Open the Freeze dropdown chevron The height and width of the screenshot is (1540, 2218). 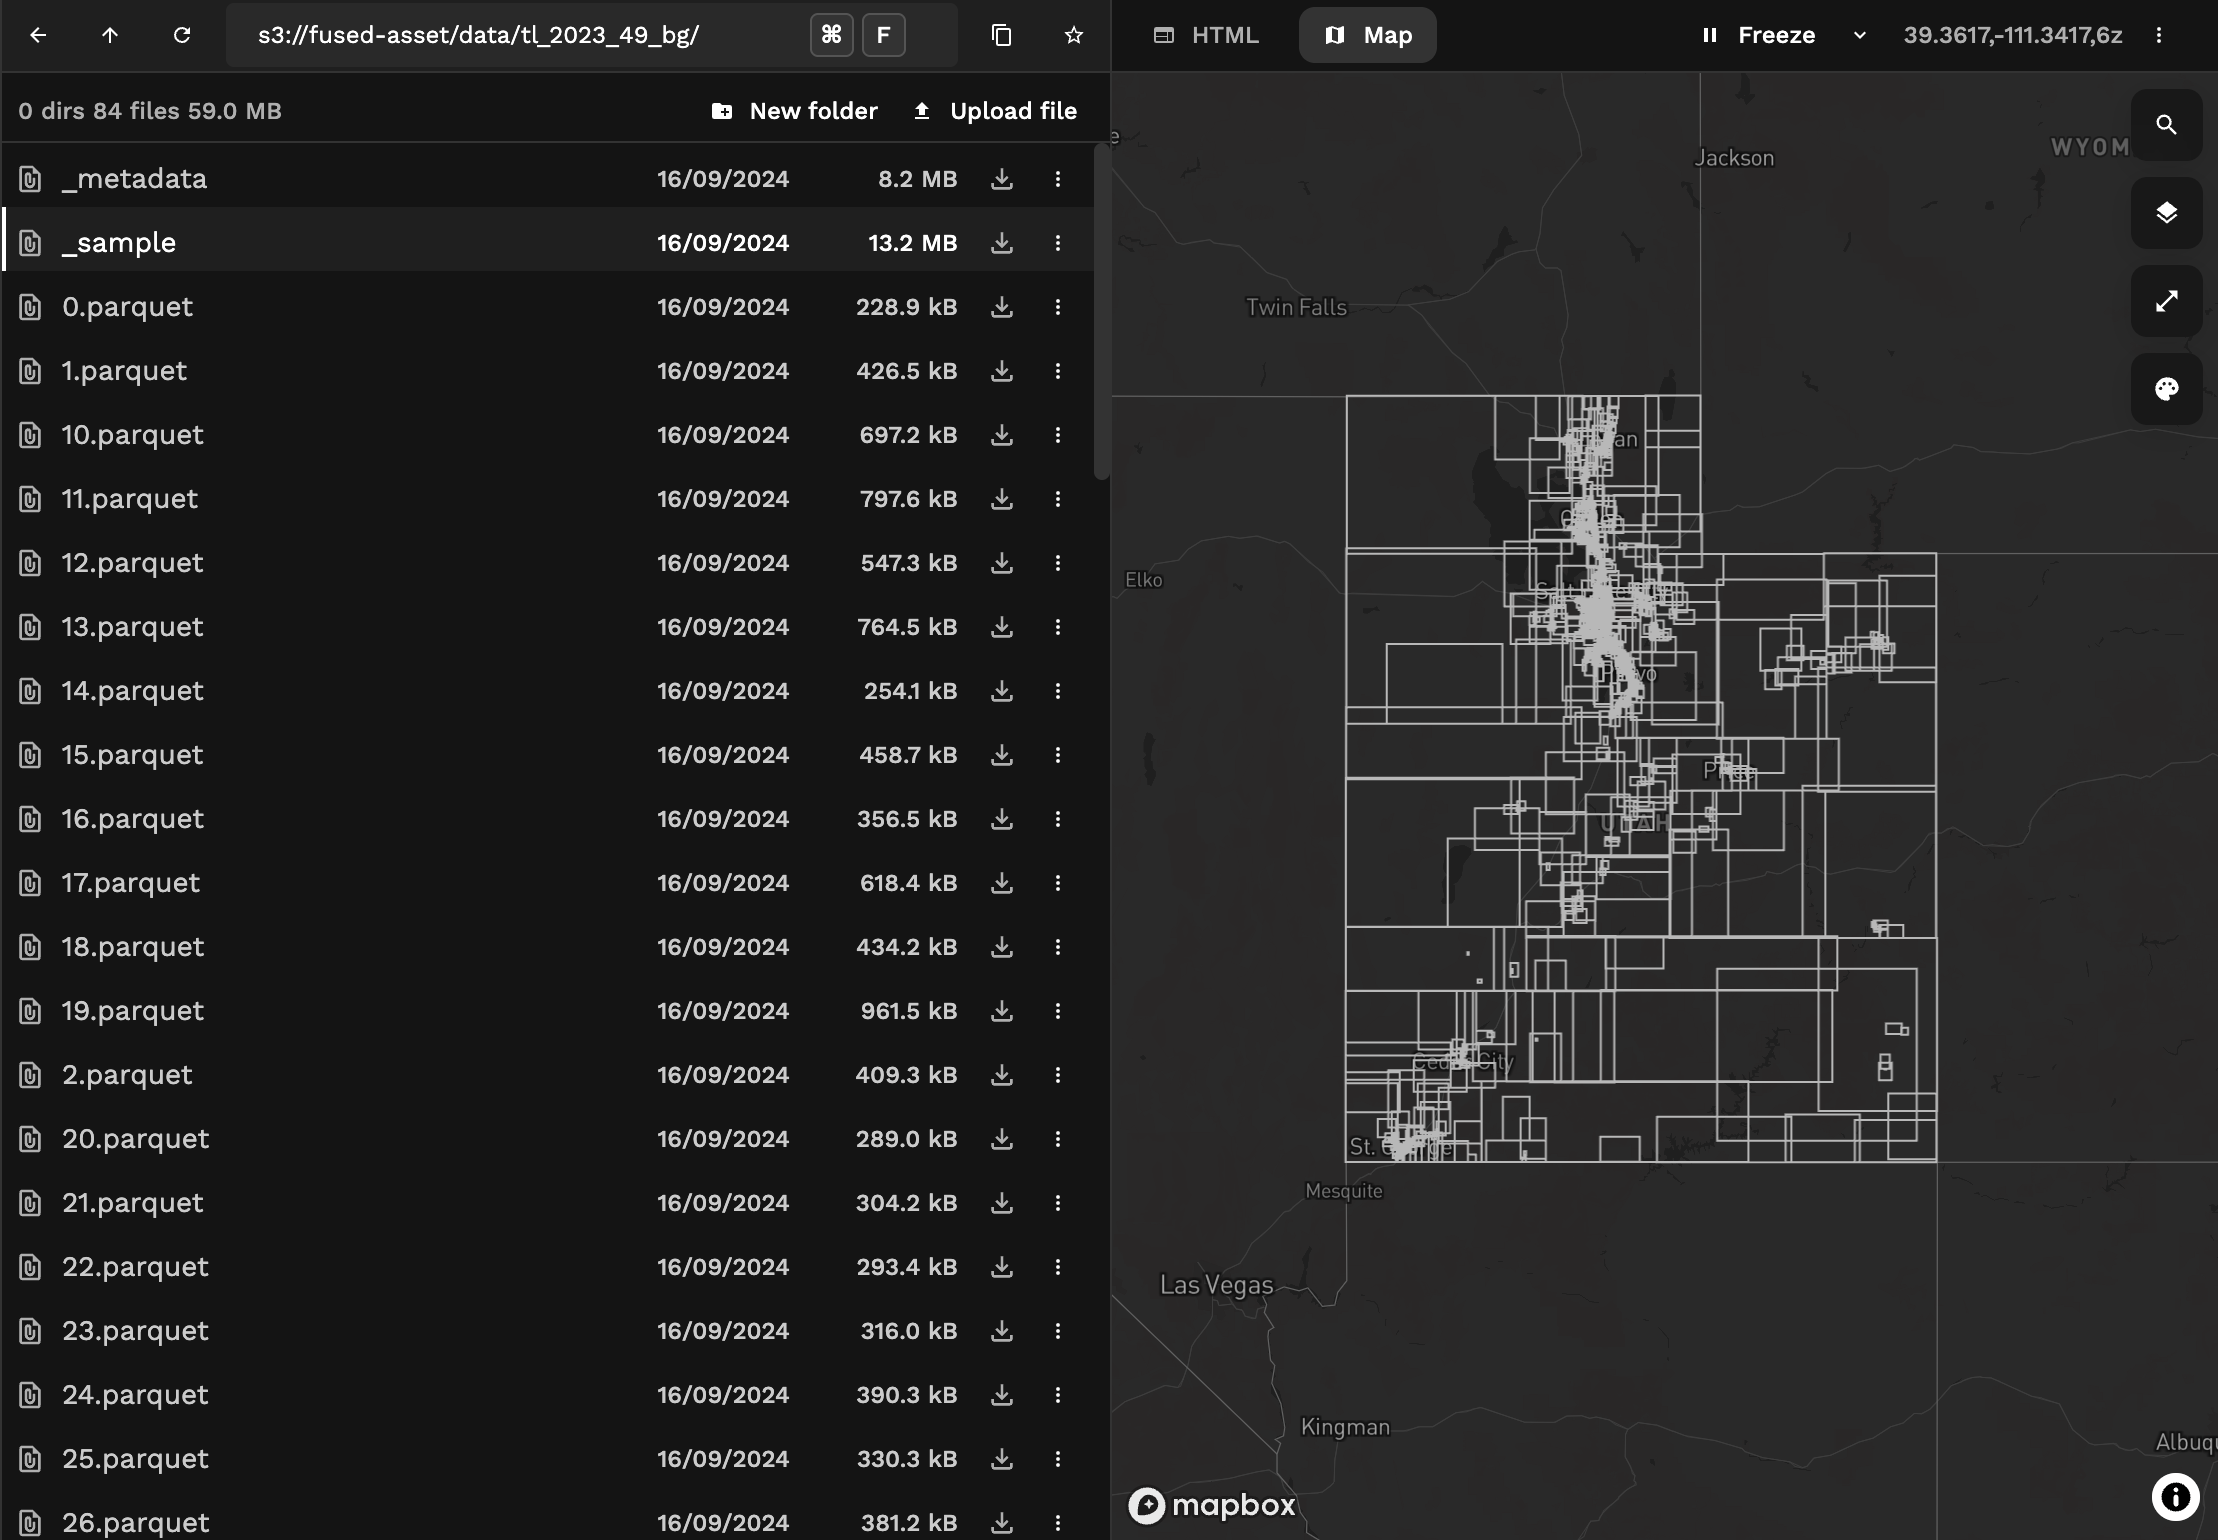pos(1859,35)
